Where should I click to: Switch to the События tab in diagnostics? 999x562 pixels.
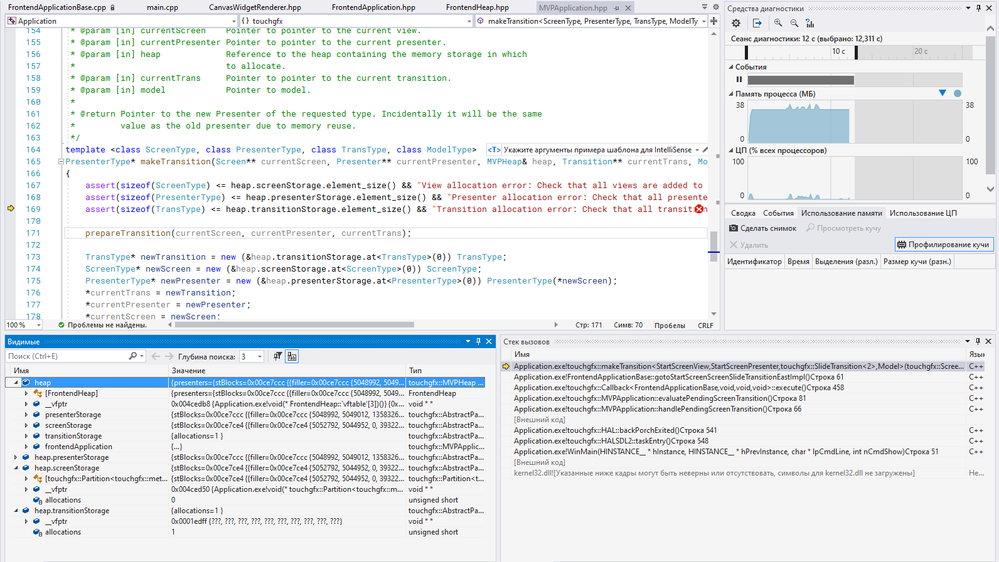pyautogui.click(x=778, y=213)
